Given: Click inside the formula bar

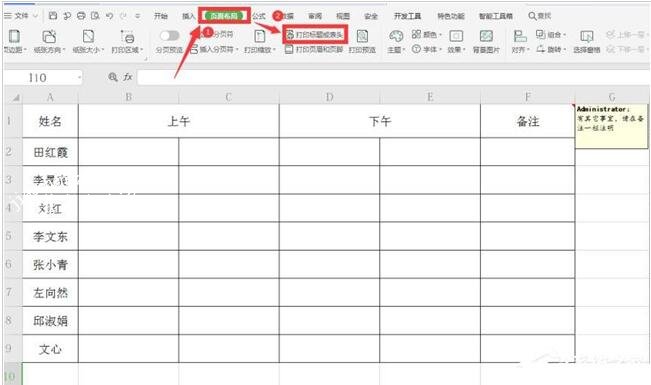Looking at the screenshot, I should pos(394,78).
